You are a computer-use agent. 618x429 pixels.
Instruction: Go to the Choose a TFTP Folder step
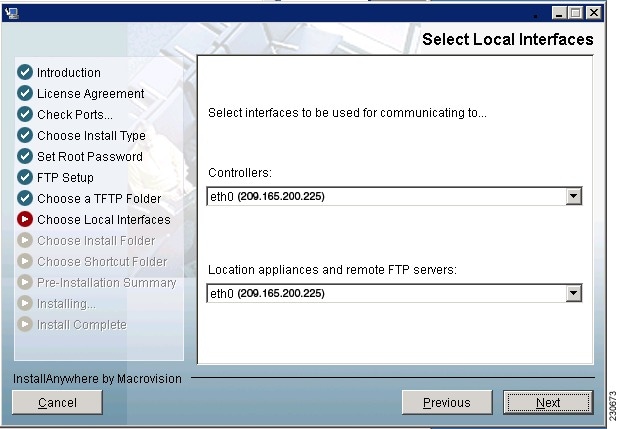pyautogui.click(x=98, y=198)
